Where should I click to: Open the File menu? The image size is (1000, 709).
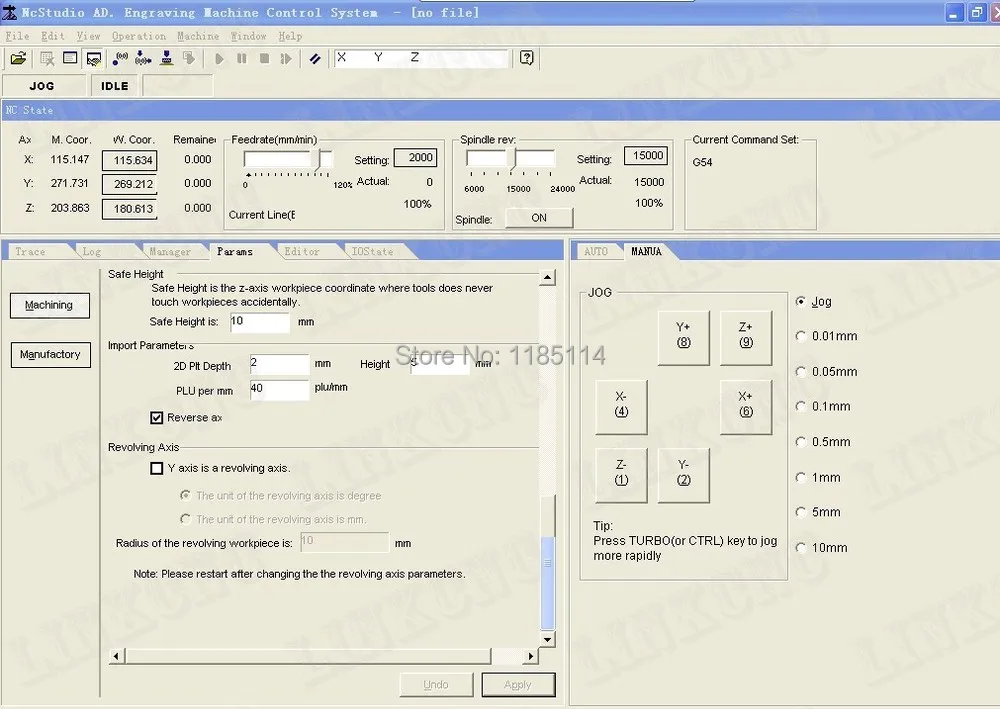tap(17, 36)
